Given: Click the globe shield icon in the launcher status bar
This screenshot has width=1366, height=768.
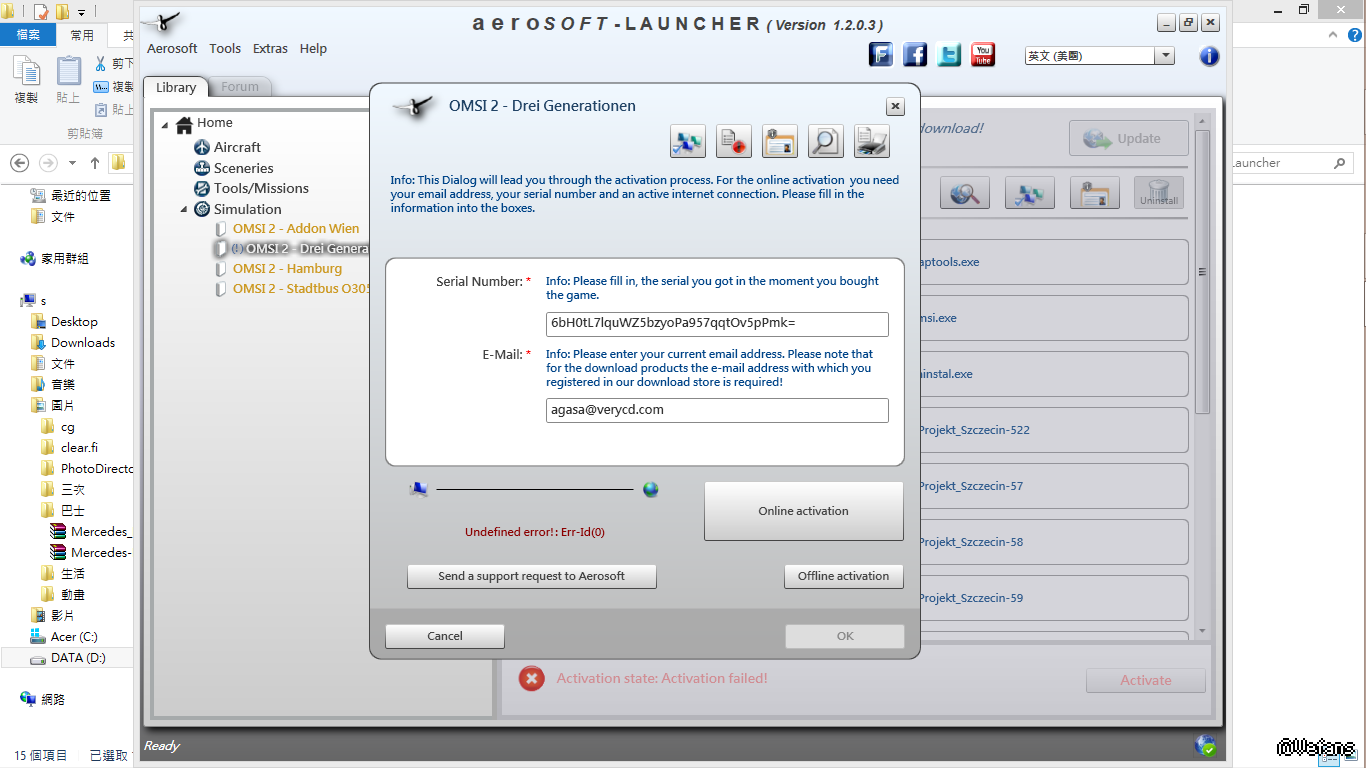Looking at the screenshot, I should click(1206, 745).
